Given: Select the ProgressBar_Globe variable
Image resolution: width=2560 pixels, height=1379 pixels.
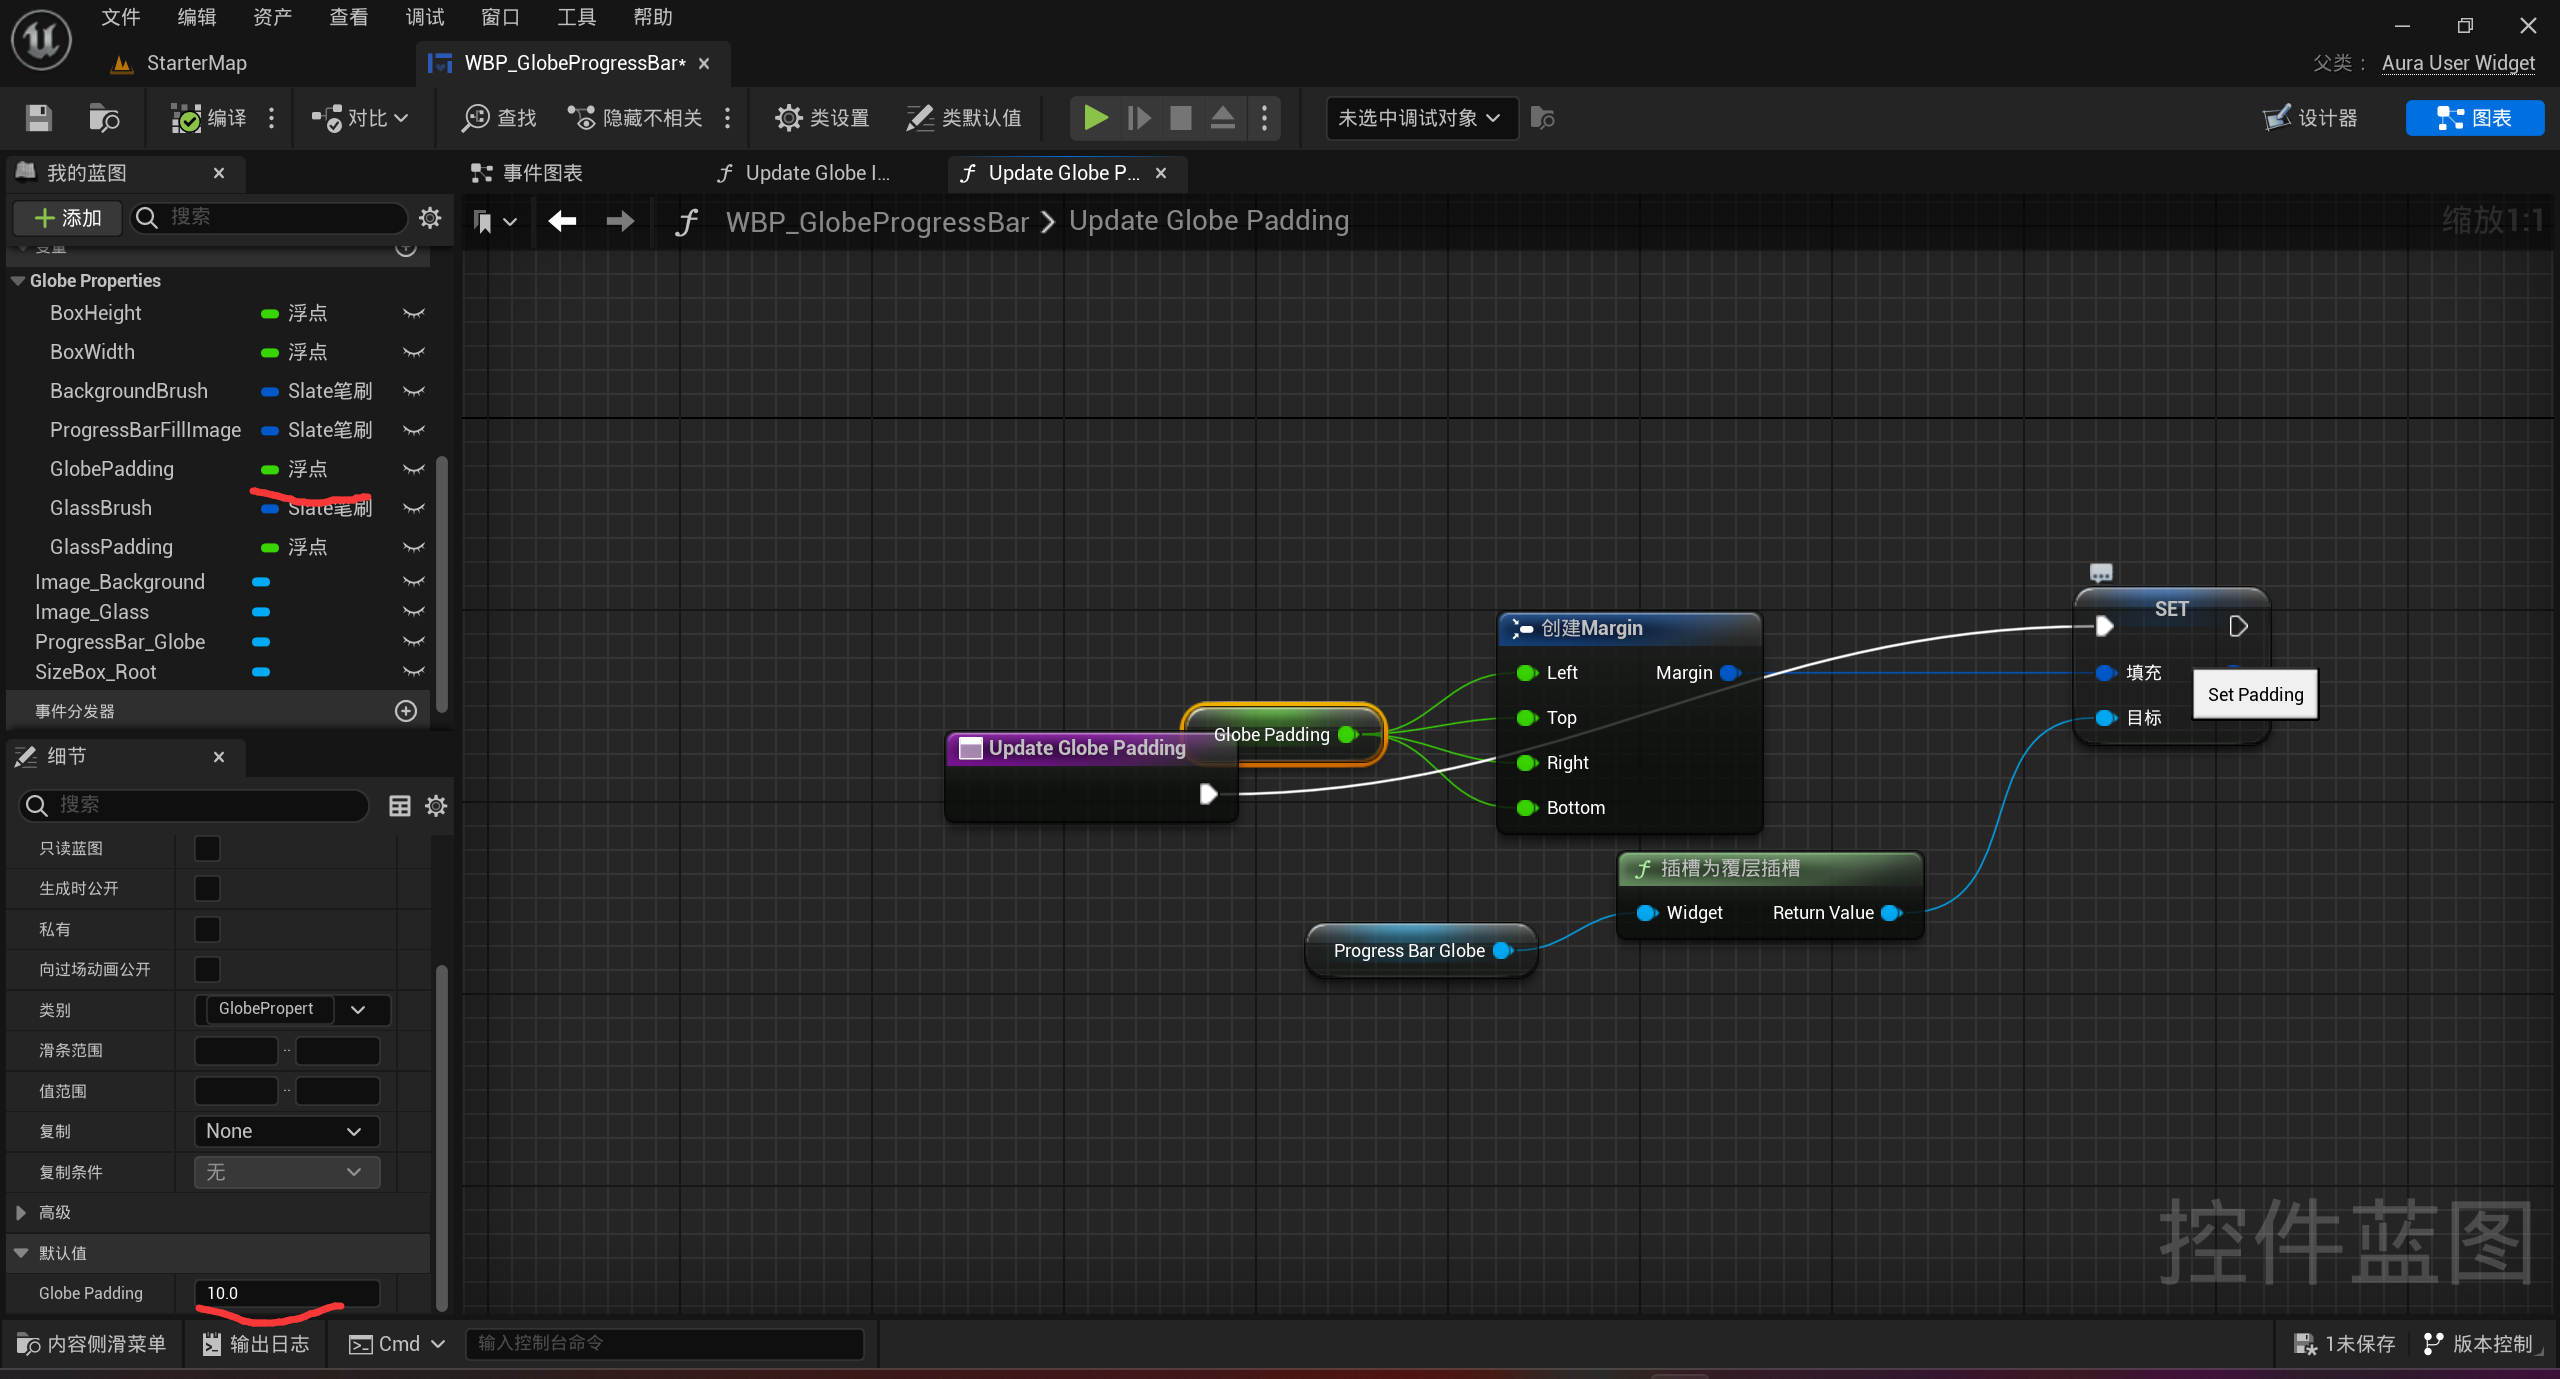Looking at the screenshot, I should point(120,642).
